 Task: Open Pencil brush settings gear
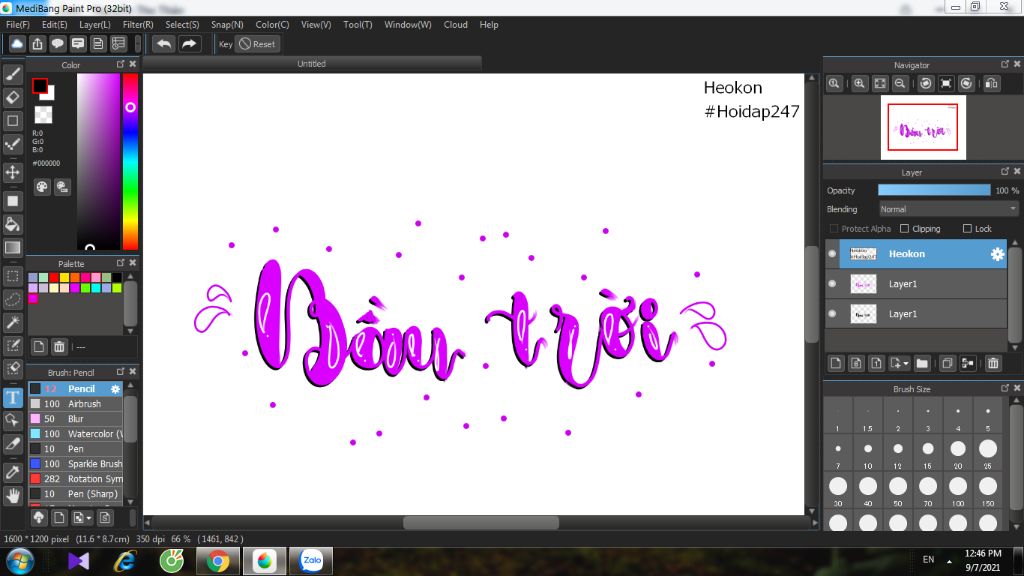coord(116,389)
